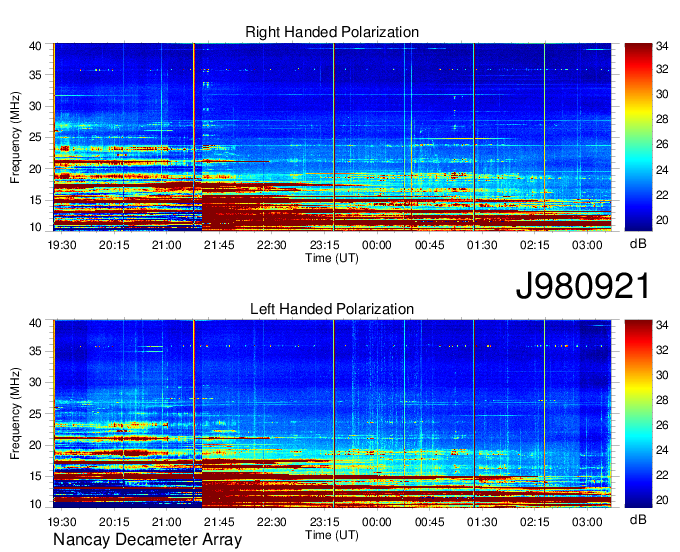Click 'Frequency (MHz)' axis label of Left Handed plot
Viewport: 680px width, 552px height.
click(x=15, y=414)
